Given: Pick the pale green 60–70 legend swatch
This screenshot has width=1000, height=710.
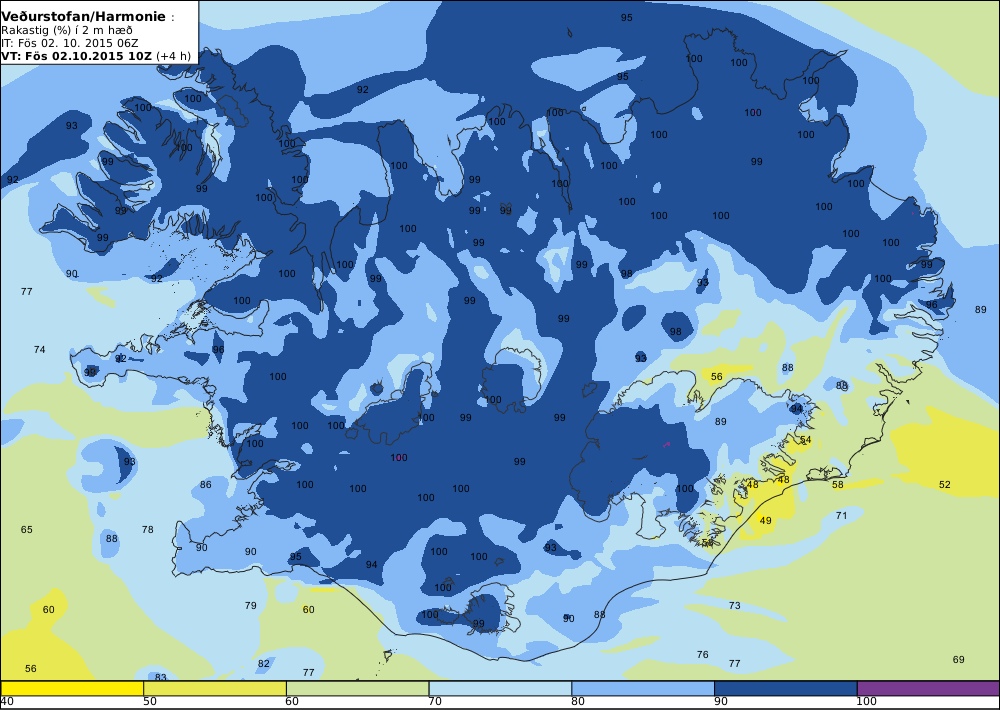Looking at the screenshot, I should [357, 688].
